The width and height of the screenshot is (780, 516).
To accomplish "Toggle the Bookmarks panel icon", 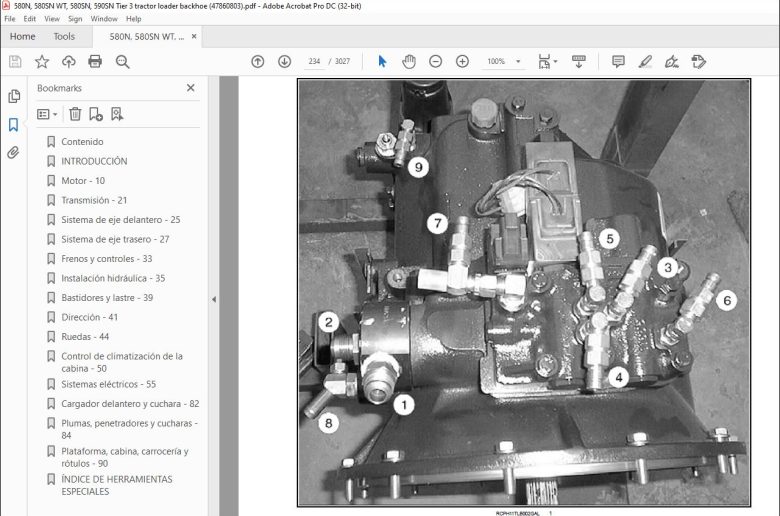I will 13,124.
